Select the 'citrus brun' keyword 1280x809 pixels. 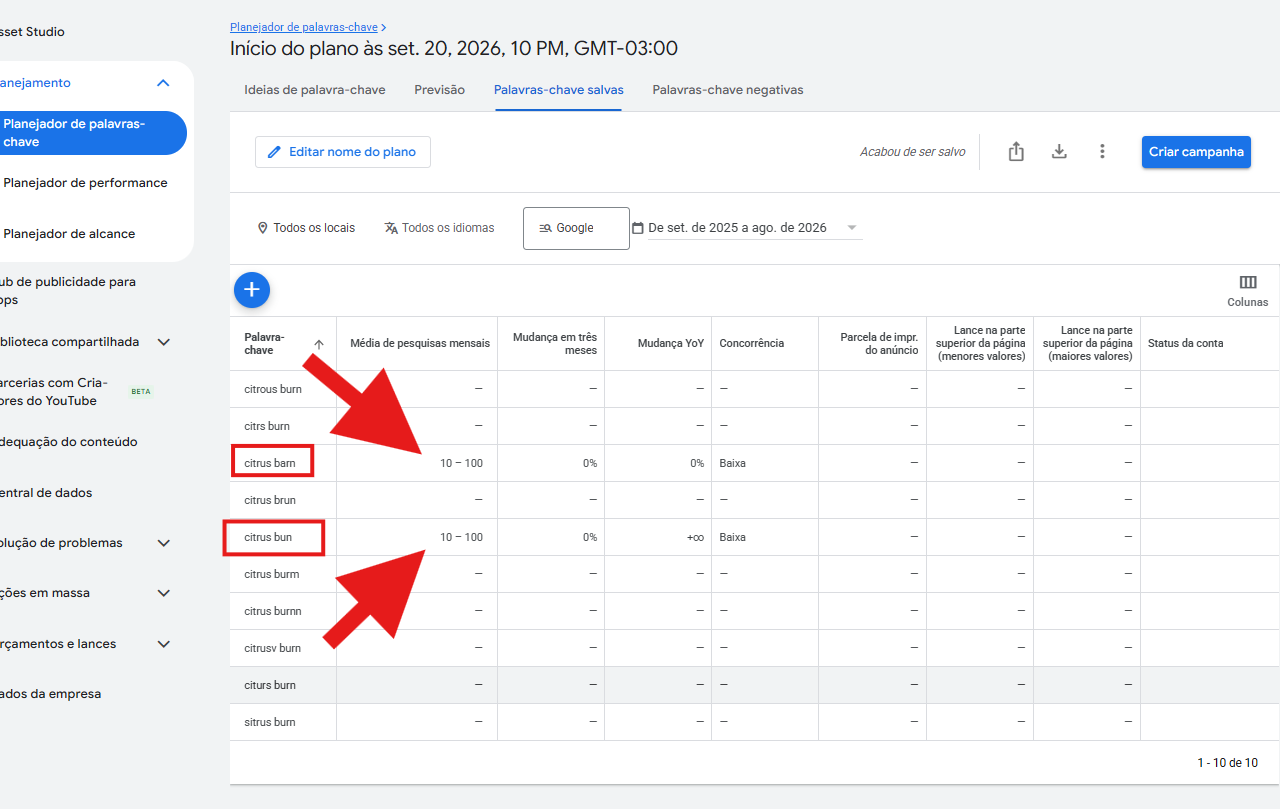coord(270,500)
